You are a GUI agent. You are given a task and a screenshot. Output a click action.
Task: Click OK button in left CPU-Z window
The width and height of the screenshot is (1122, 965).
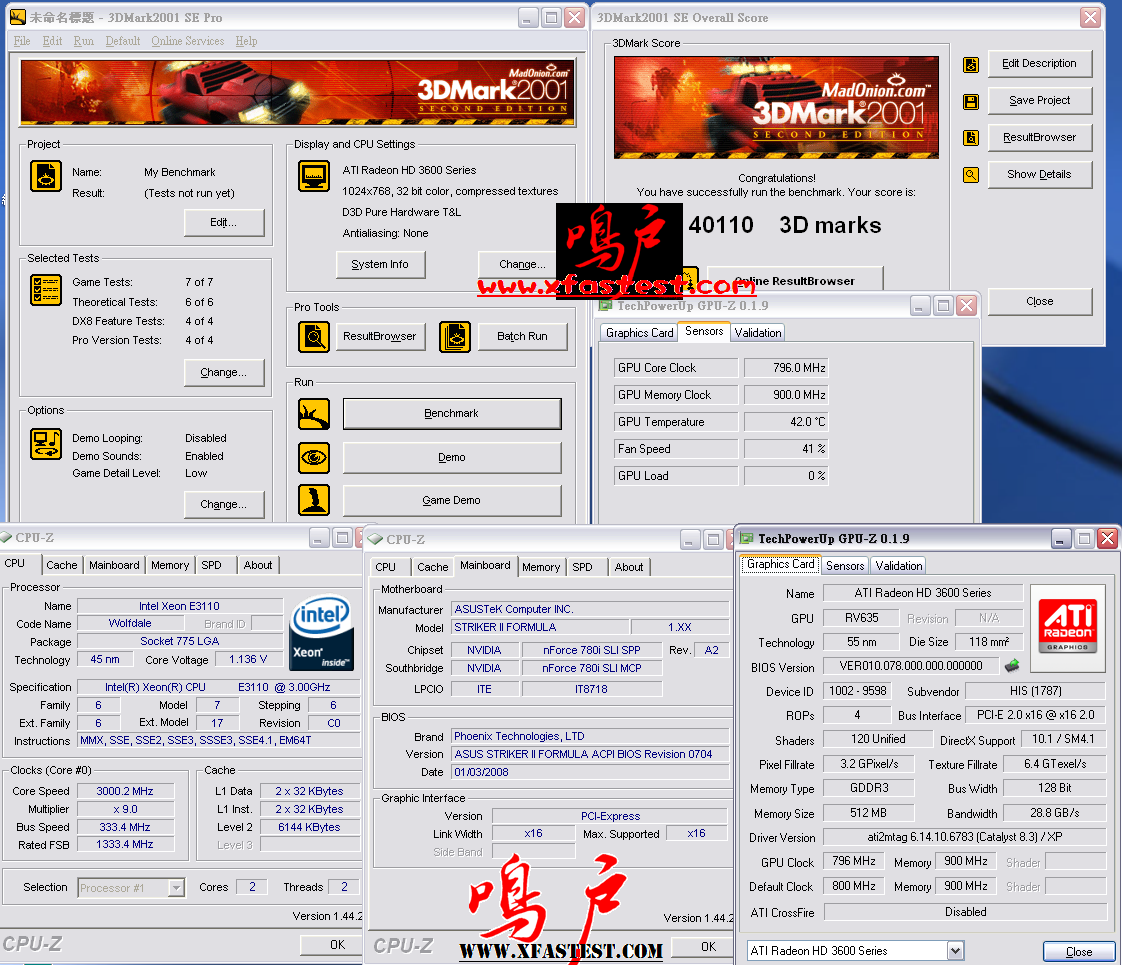tap(330, 945)
